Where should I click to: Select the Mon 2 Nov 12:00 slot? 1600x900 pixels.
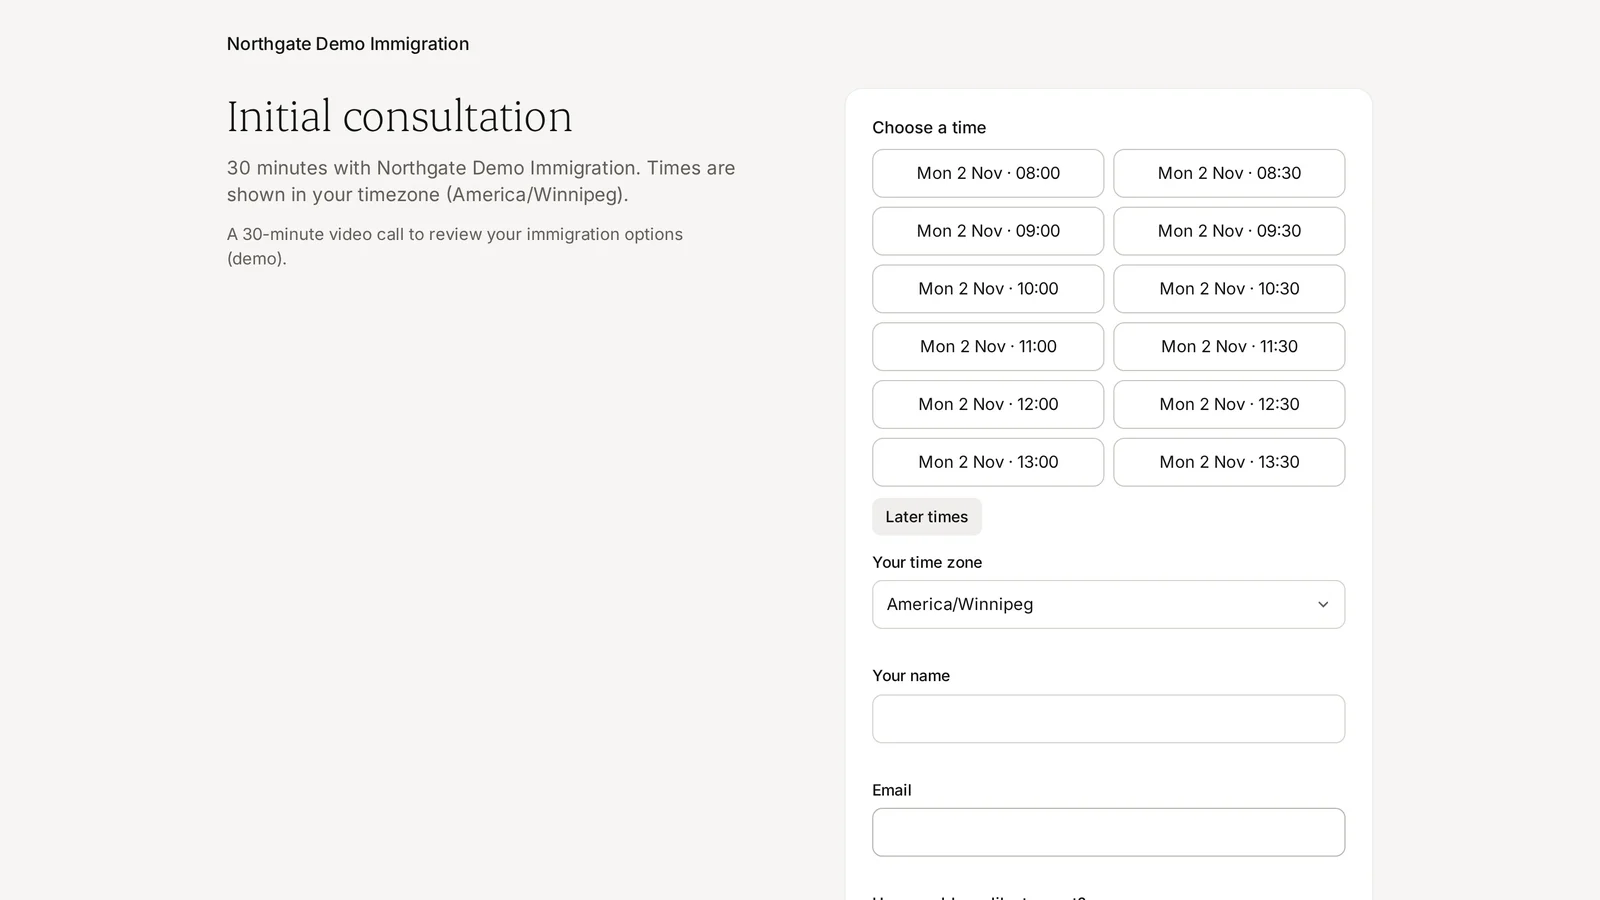click(x=988, y=405)
